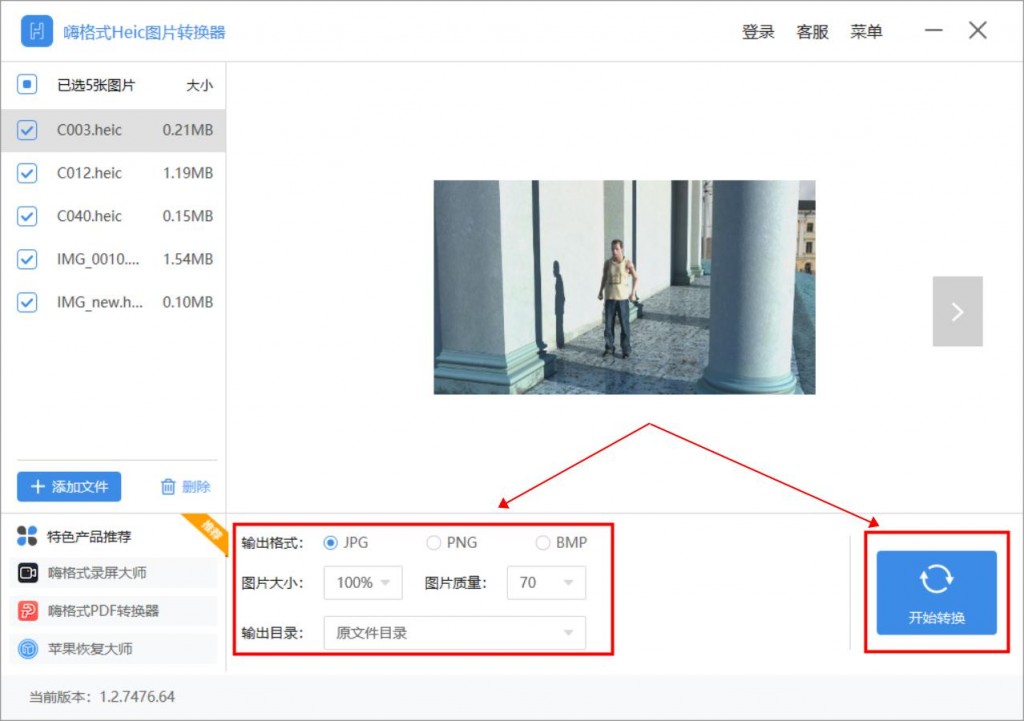Screen dimensions: 1024x721
Task: Open the 输出目录 原文件目录 dropdown
Action: pos(455,633)
